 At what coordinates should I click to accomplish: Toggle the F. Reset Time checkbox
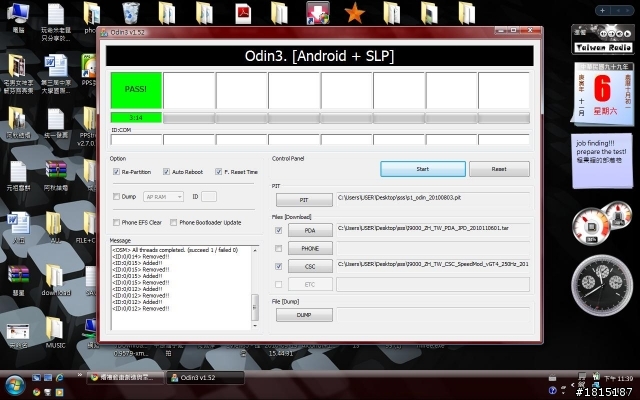[218, 172]
